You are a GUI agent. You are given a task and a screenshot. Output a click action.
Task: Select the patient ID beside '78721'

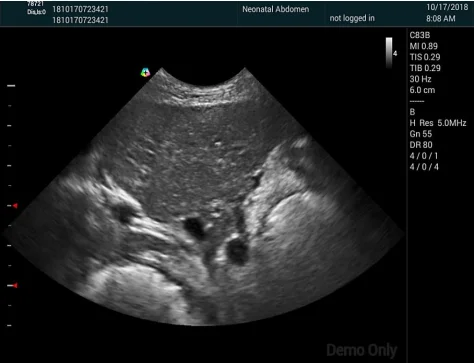click(x=80, y=9)
